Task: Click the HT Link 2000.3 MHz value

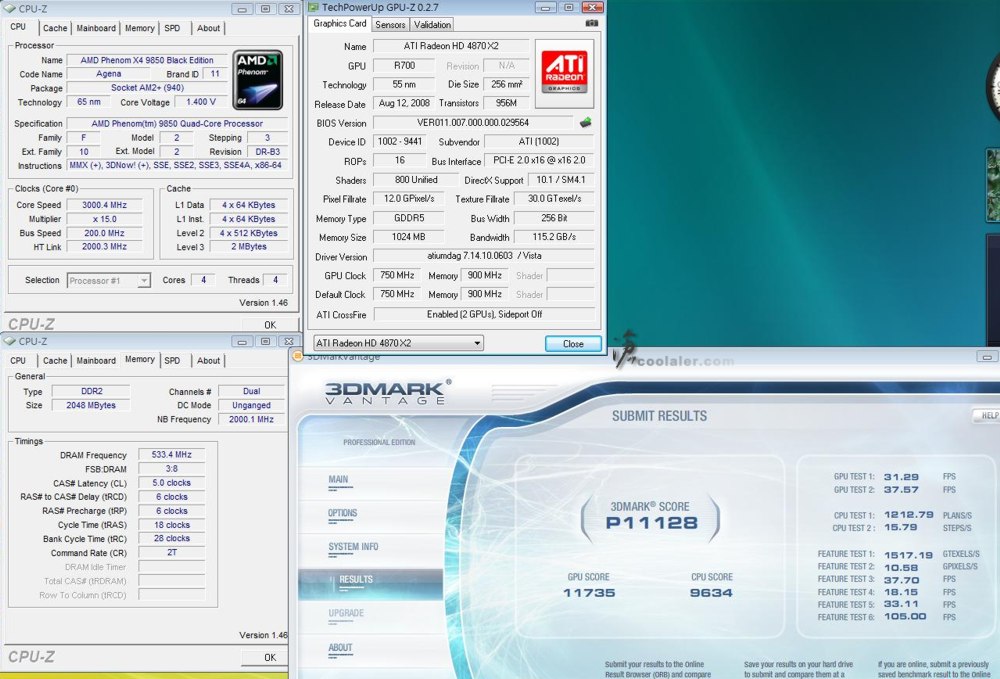Action: click(105, 247)
